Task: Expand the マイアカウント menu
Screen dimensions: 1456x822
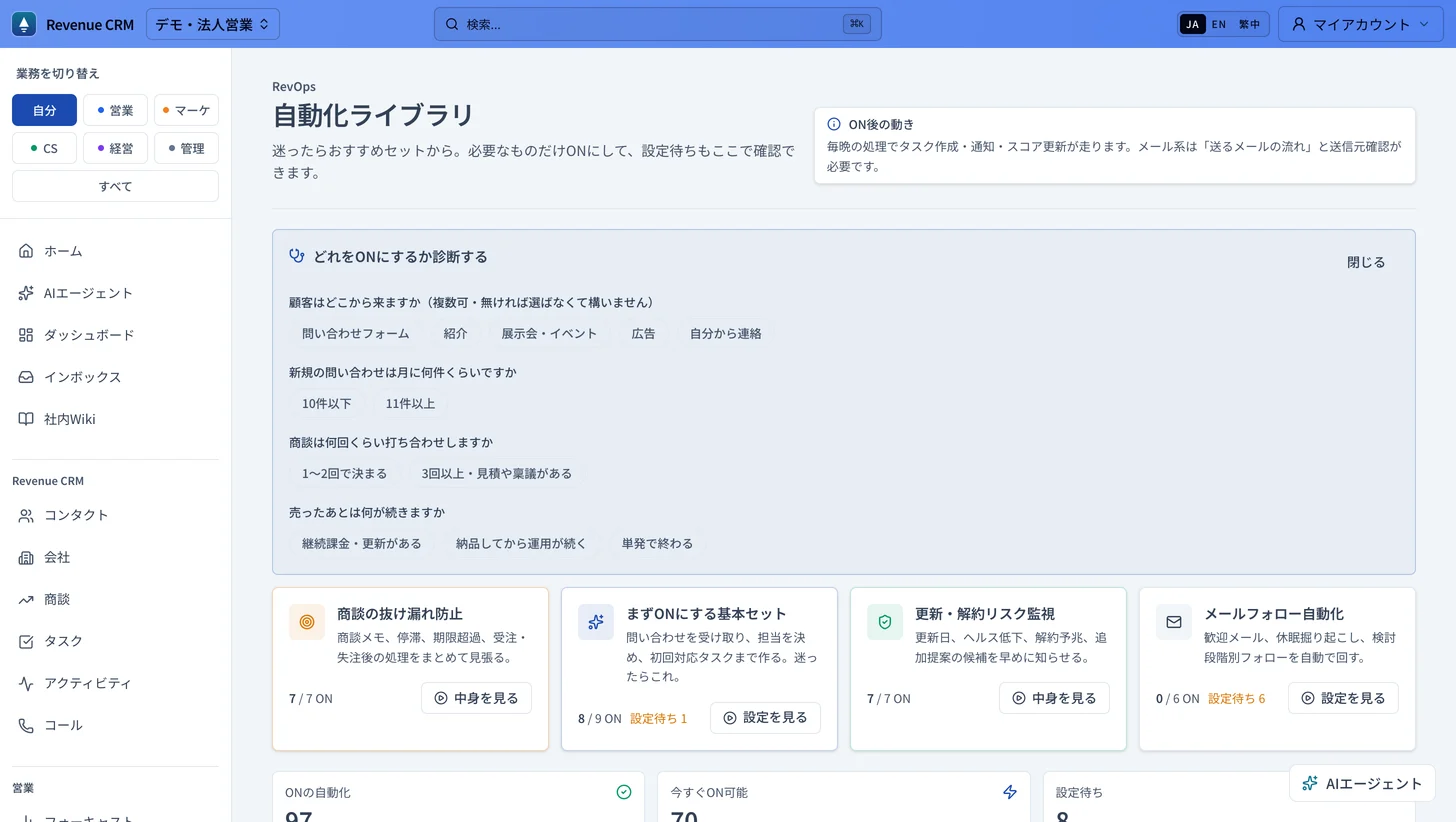Action: point(1361,24)
